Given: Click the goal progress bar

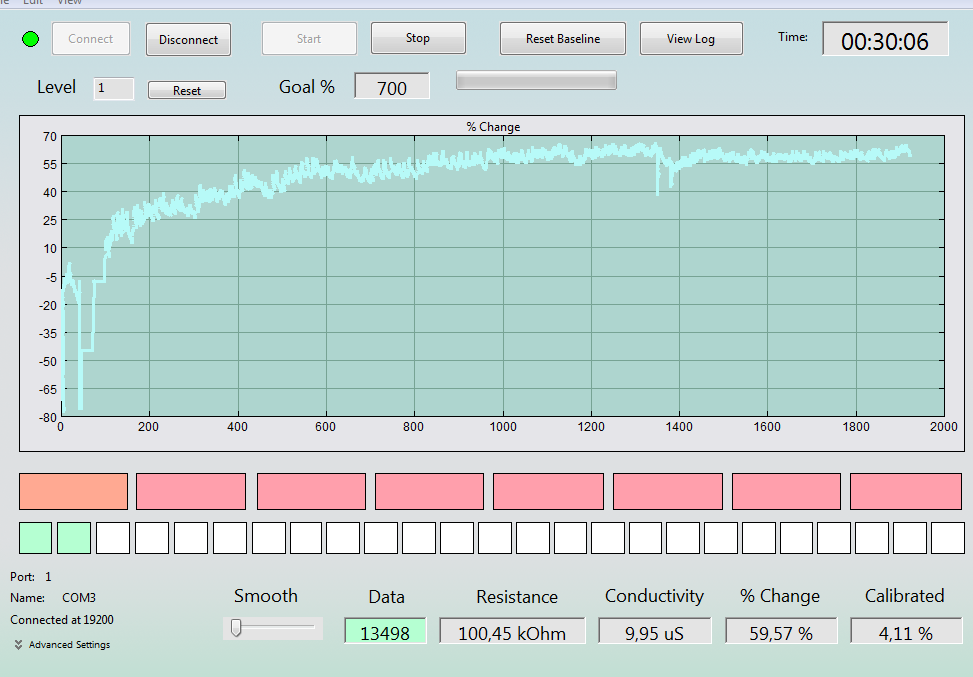Looking at the screenshot, I should tap(536, 81).
